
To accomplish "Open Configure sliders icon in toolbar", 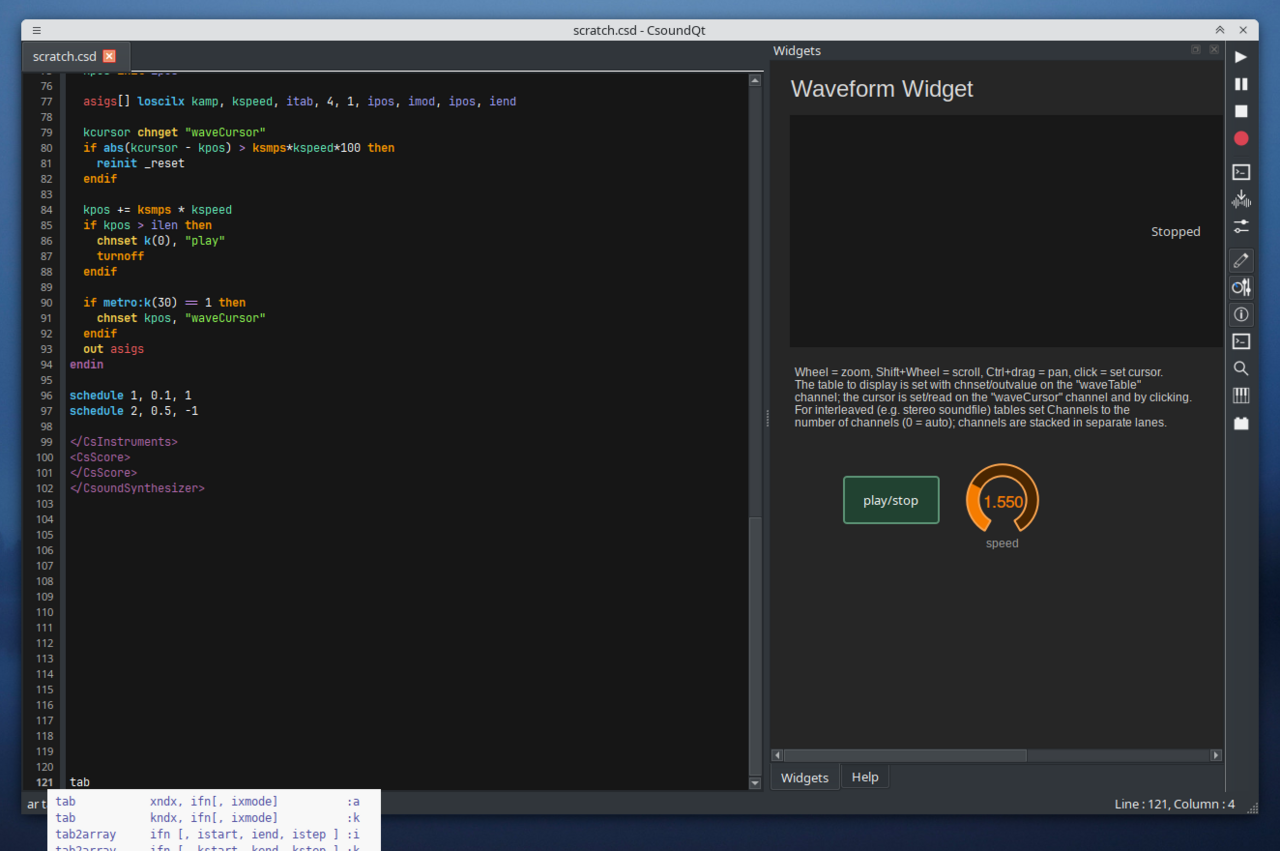I will [1241, 226].
